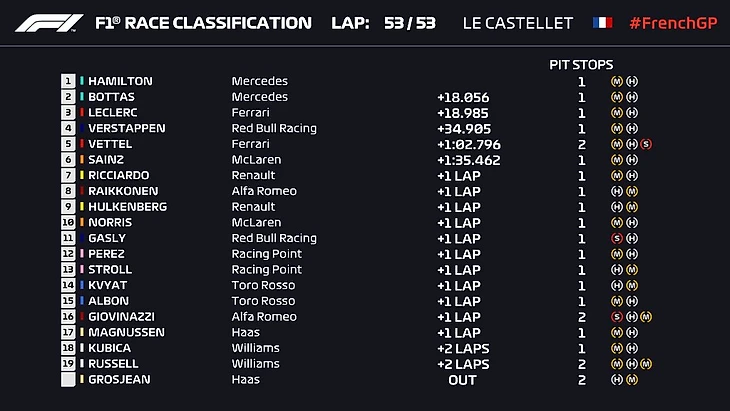Click Vettel's red soft tyre icon
The image size is (730, 411).
(647, 144)
